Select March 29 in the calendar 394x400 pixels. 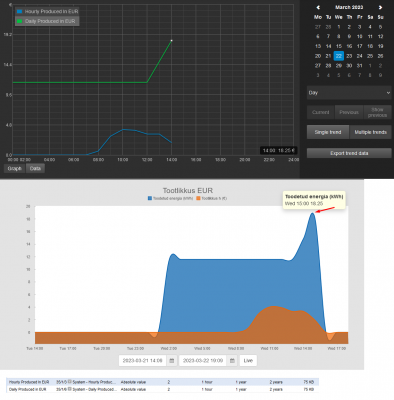click(339, 65)
